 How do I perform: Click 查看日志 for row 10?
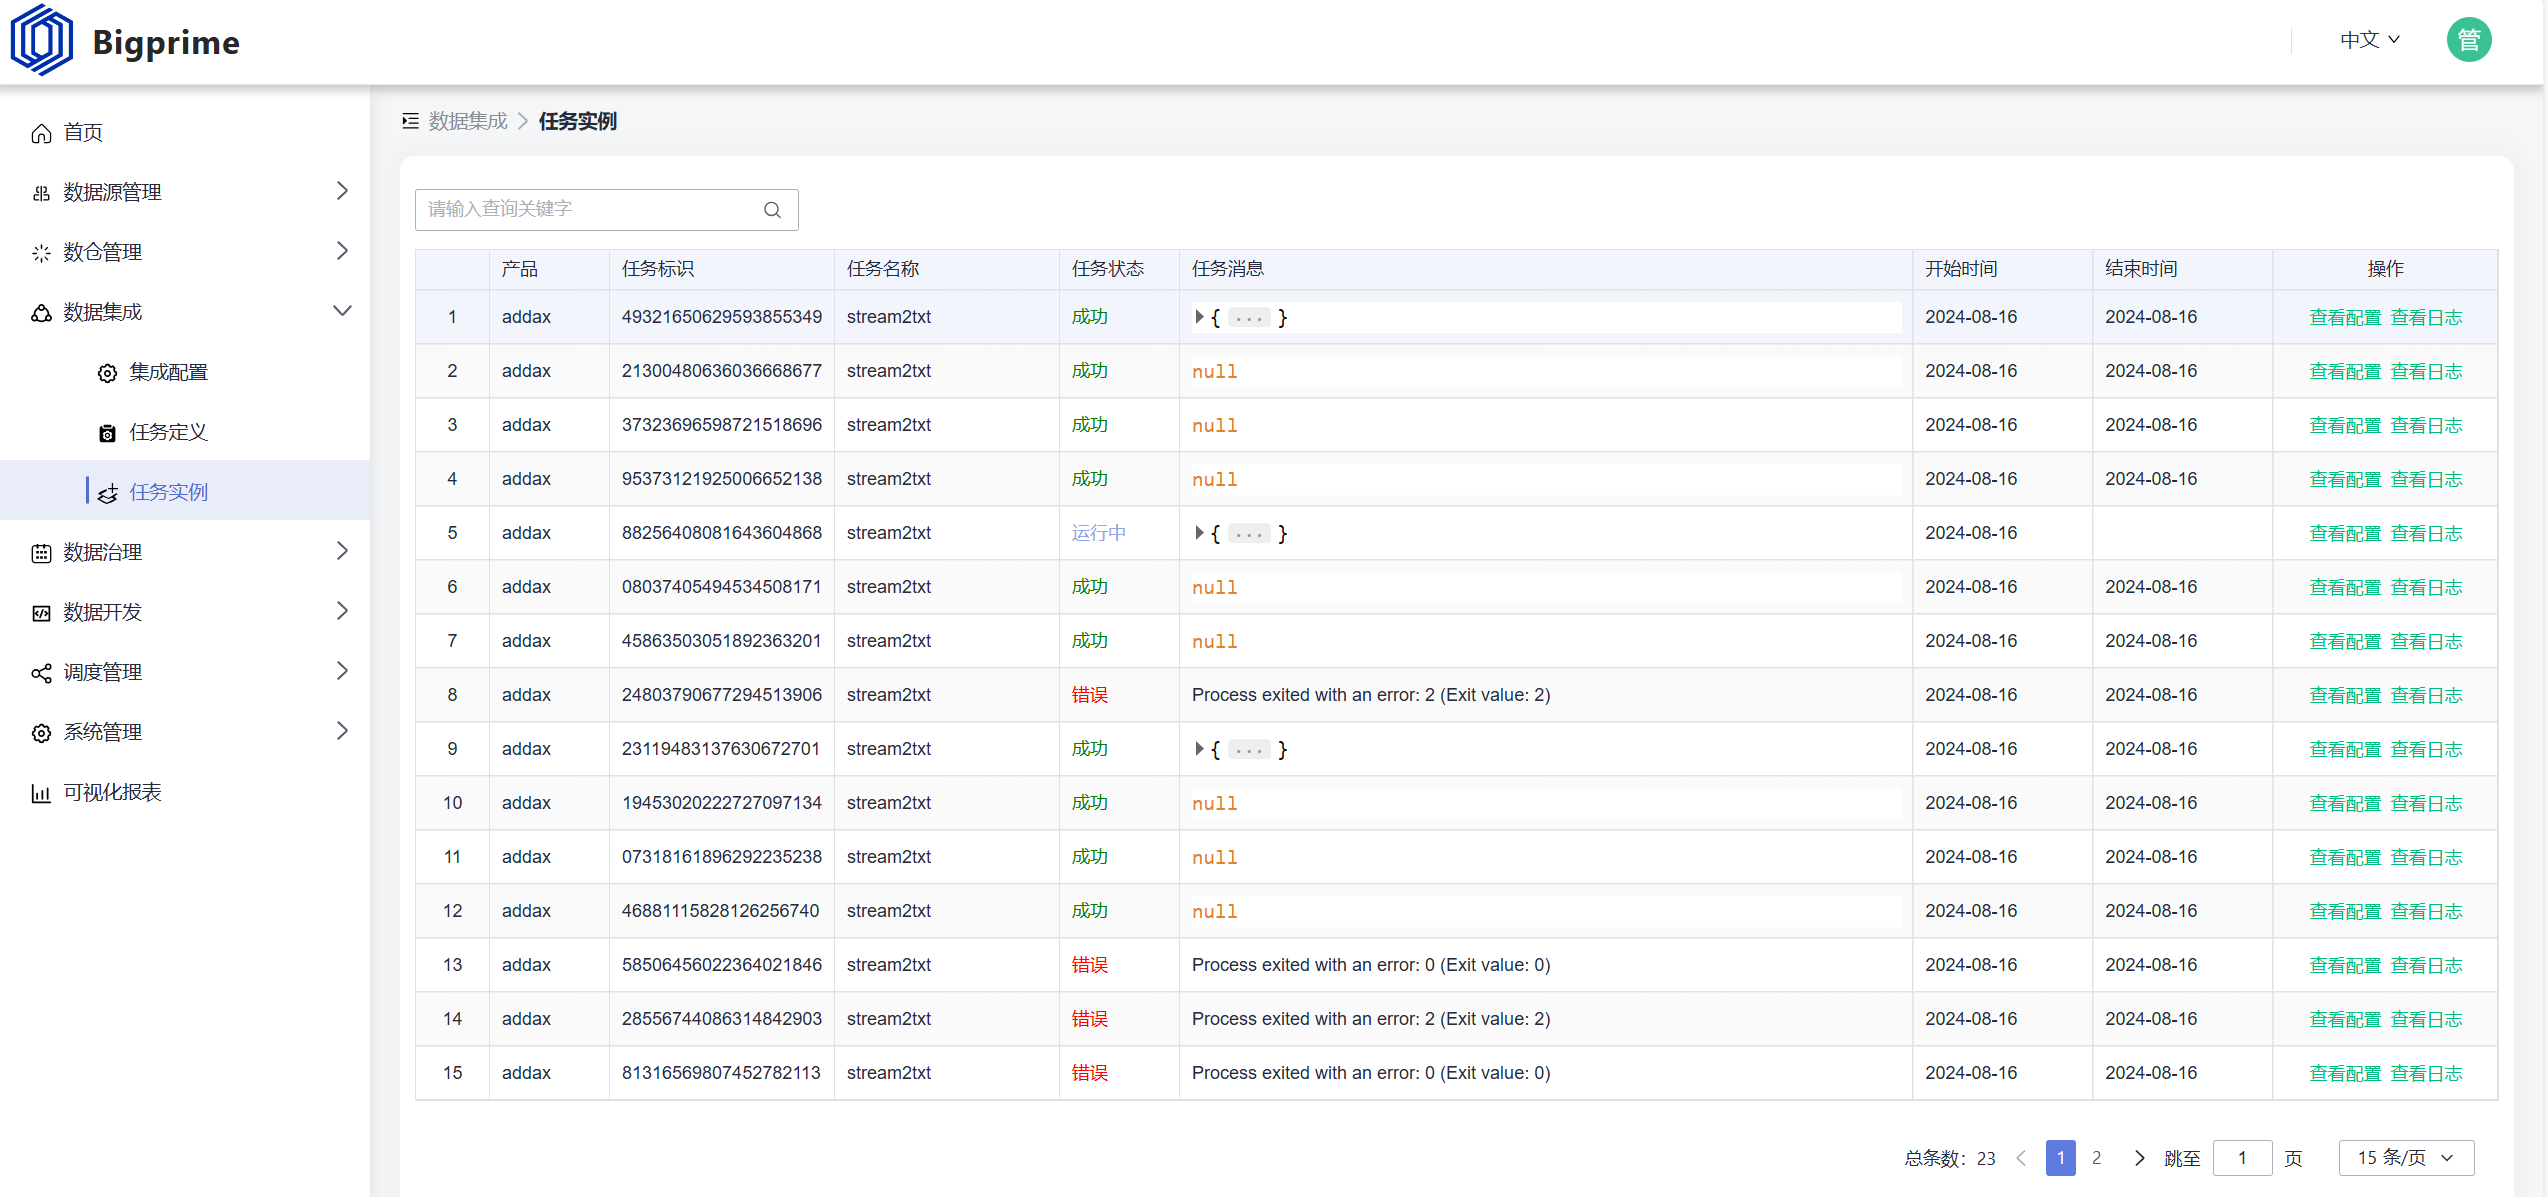[2426, 804]
